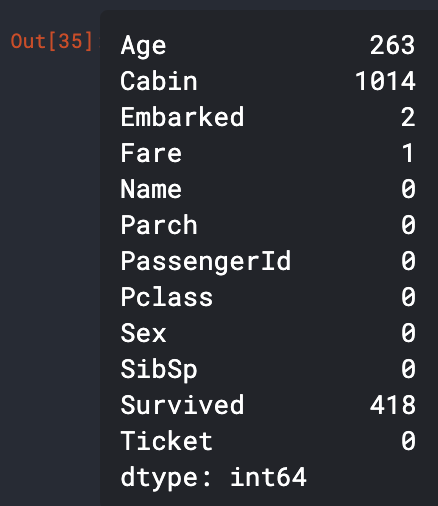Select the 0 value in SibSp row

(x=408, y=369)
